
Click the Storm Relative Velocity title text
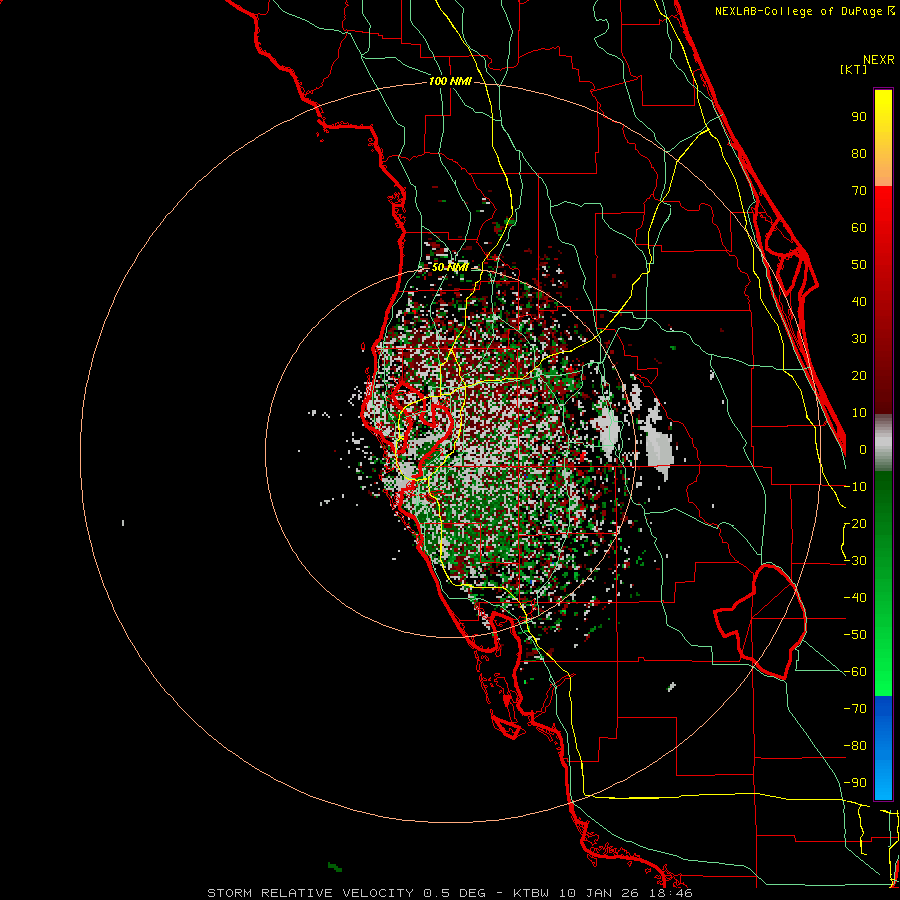pyautogui.click(x=450, y=893)
